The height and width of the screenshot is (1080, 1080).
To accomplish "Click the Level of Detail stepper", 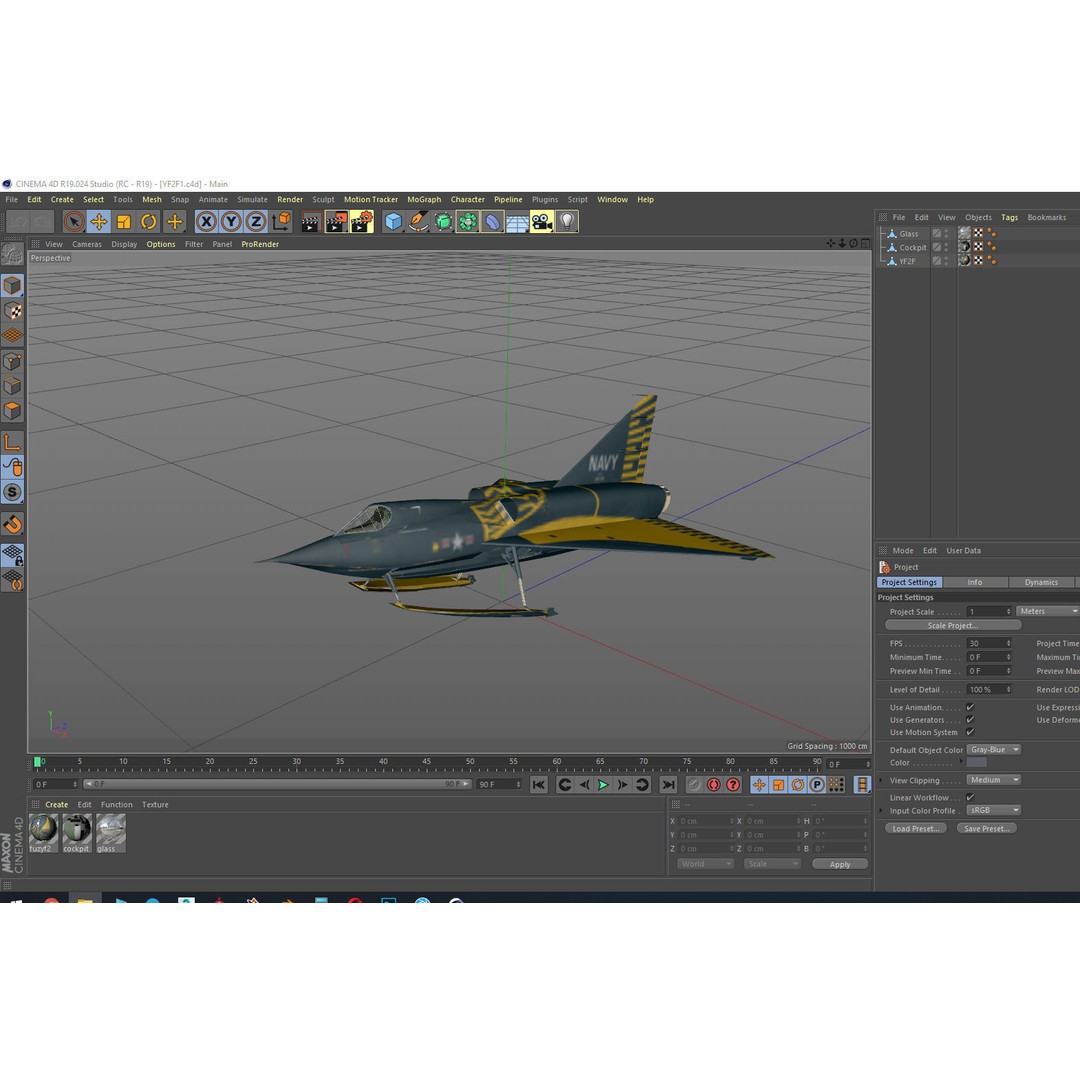I will [1008, 689].
